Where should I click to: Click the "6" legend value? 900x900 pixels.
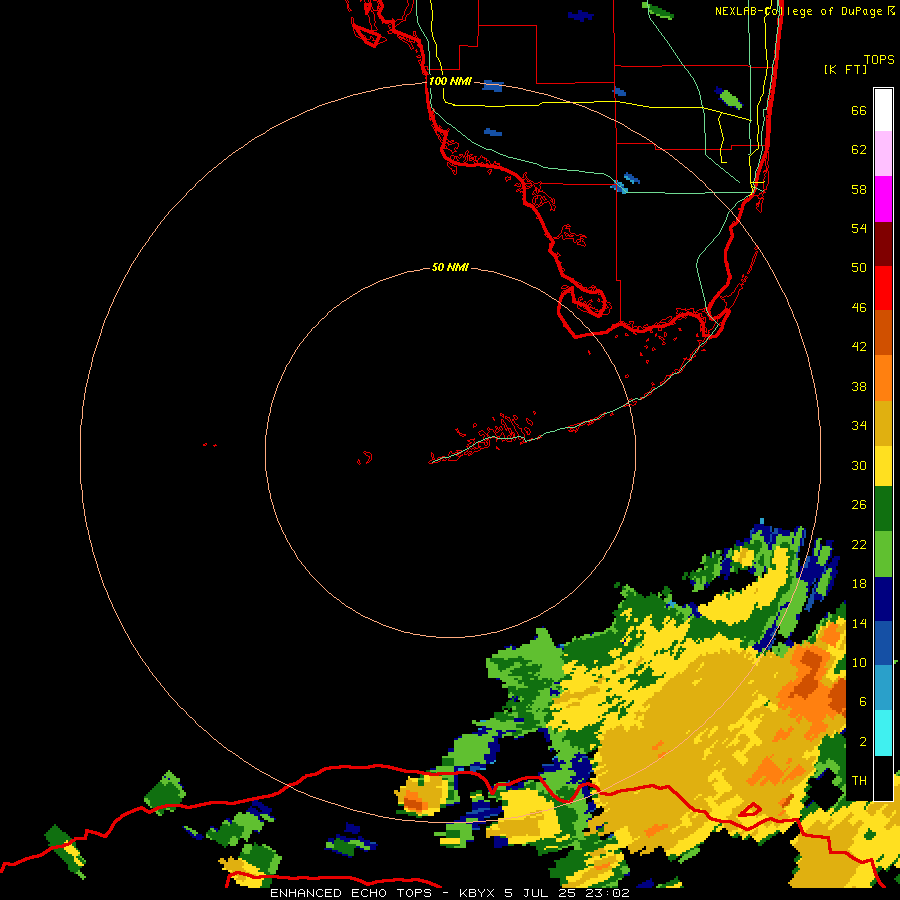click(863, 702)
